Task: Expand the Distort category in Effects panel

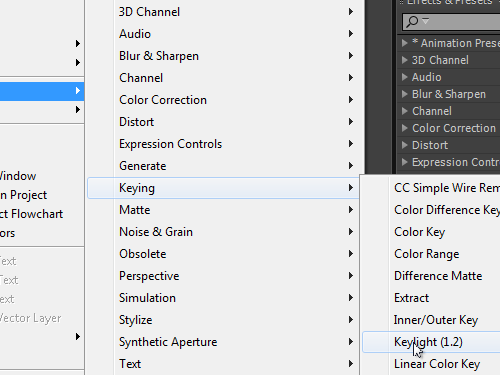Action: point(405,145)
